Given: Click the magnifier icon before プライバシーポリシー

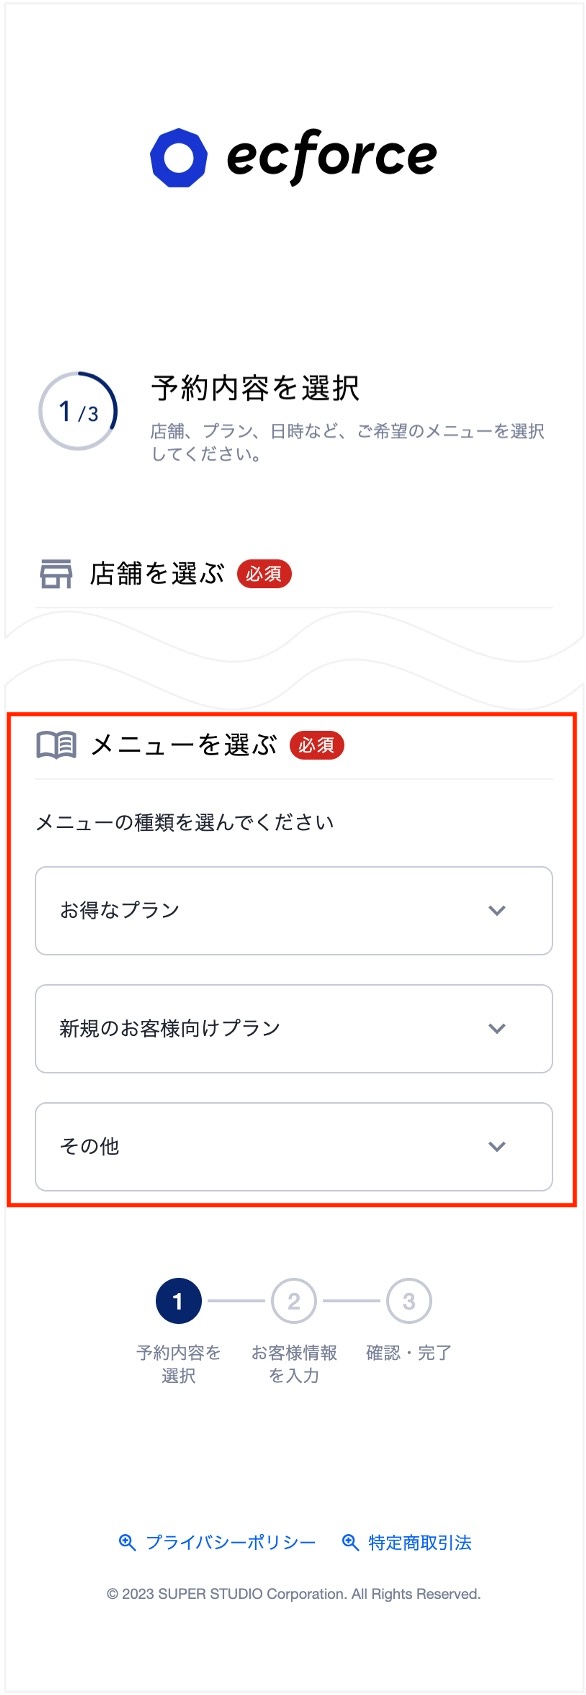Looking at the screenshot, I should click(127, 1542).
